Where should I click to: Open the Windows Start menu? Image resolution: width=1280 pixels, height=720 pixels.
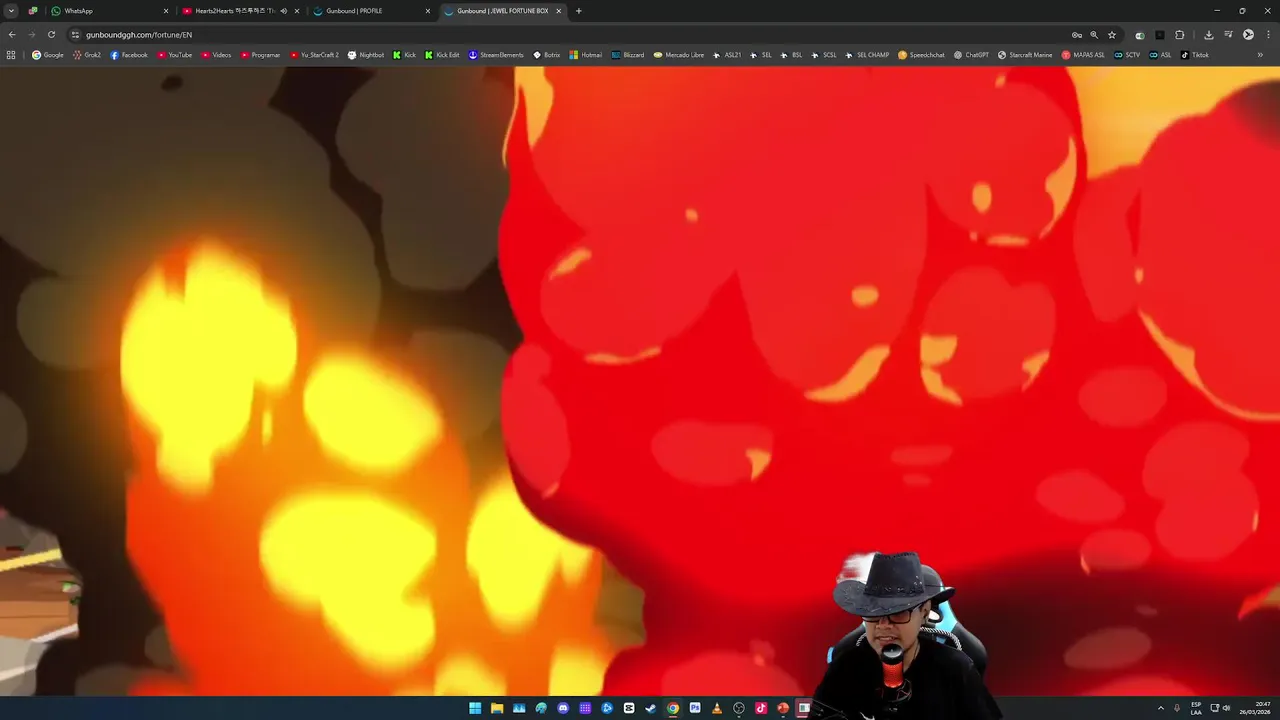pos(475,708)
